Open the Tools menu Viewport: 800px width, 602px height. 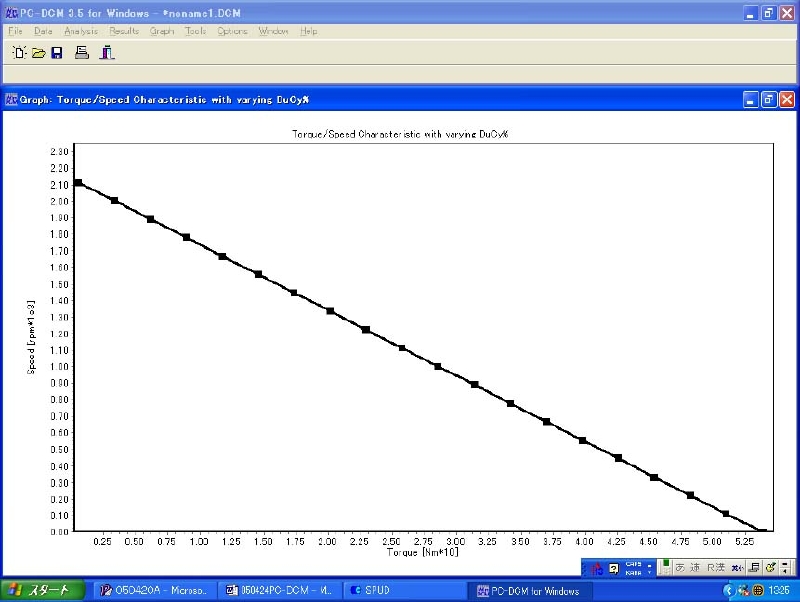[x=195, y=31]
